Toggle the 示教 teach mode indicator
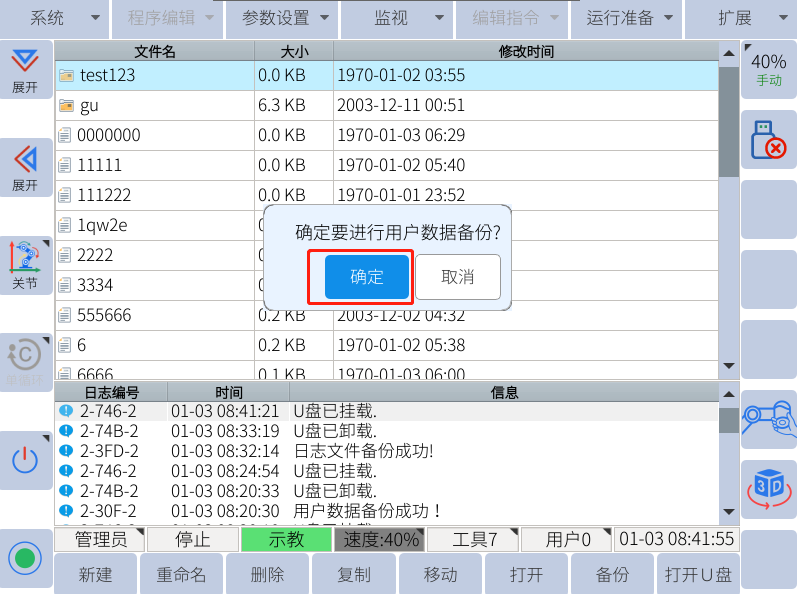Image resolution: width=797 pixels, height=594 pixels. click(286, 540)
